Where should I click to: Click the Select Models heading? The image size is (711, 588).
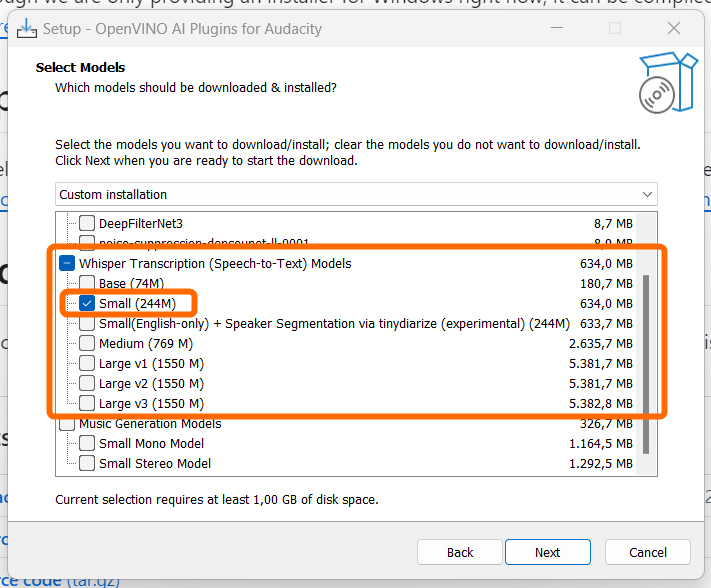(80, 68)
